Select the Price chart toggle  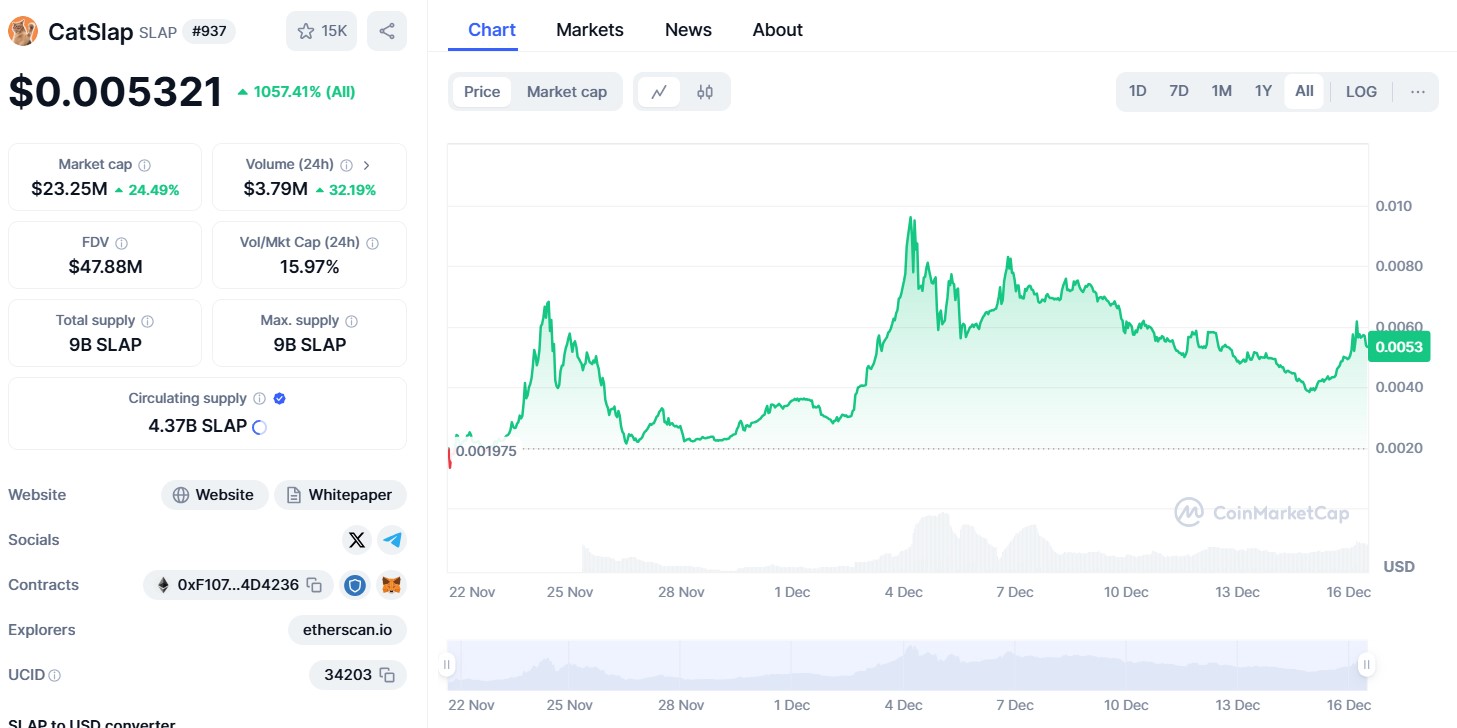point(482,92)
